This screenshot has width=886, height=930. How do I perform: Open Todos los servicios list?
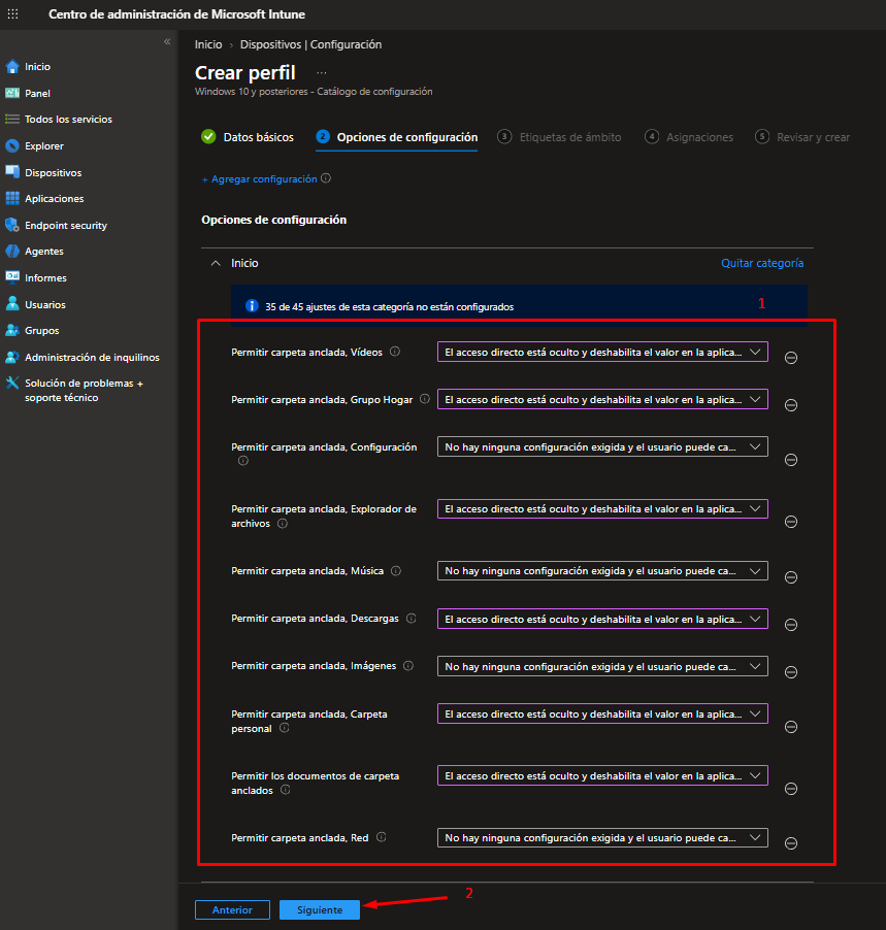click(68, 119)
